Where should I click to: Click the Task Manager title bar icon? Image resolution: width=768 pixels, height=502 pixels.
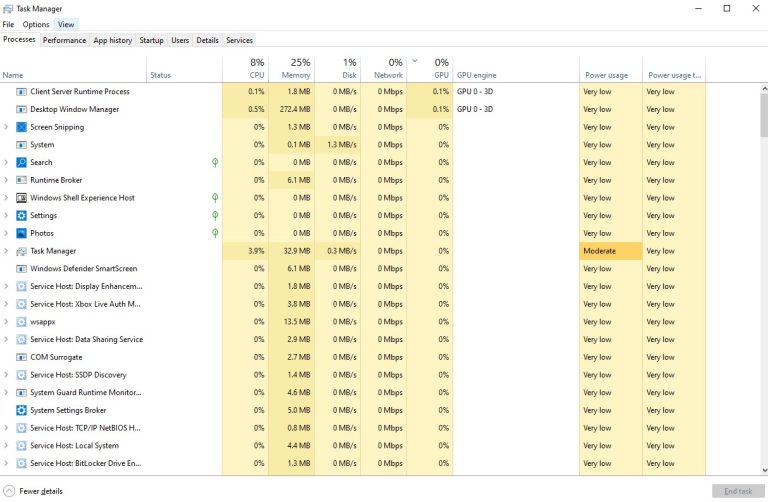coord(8,9)
